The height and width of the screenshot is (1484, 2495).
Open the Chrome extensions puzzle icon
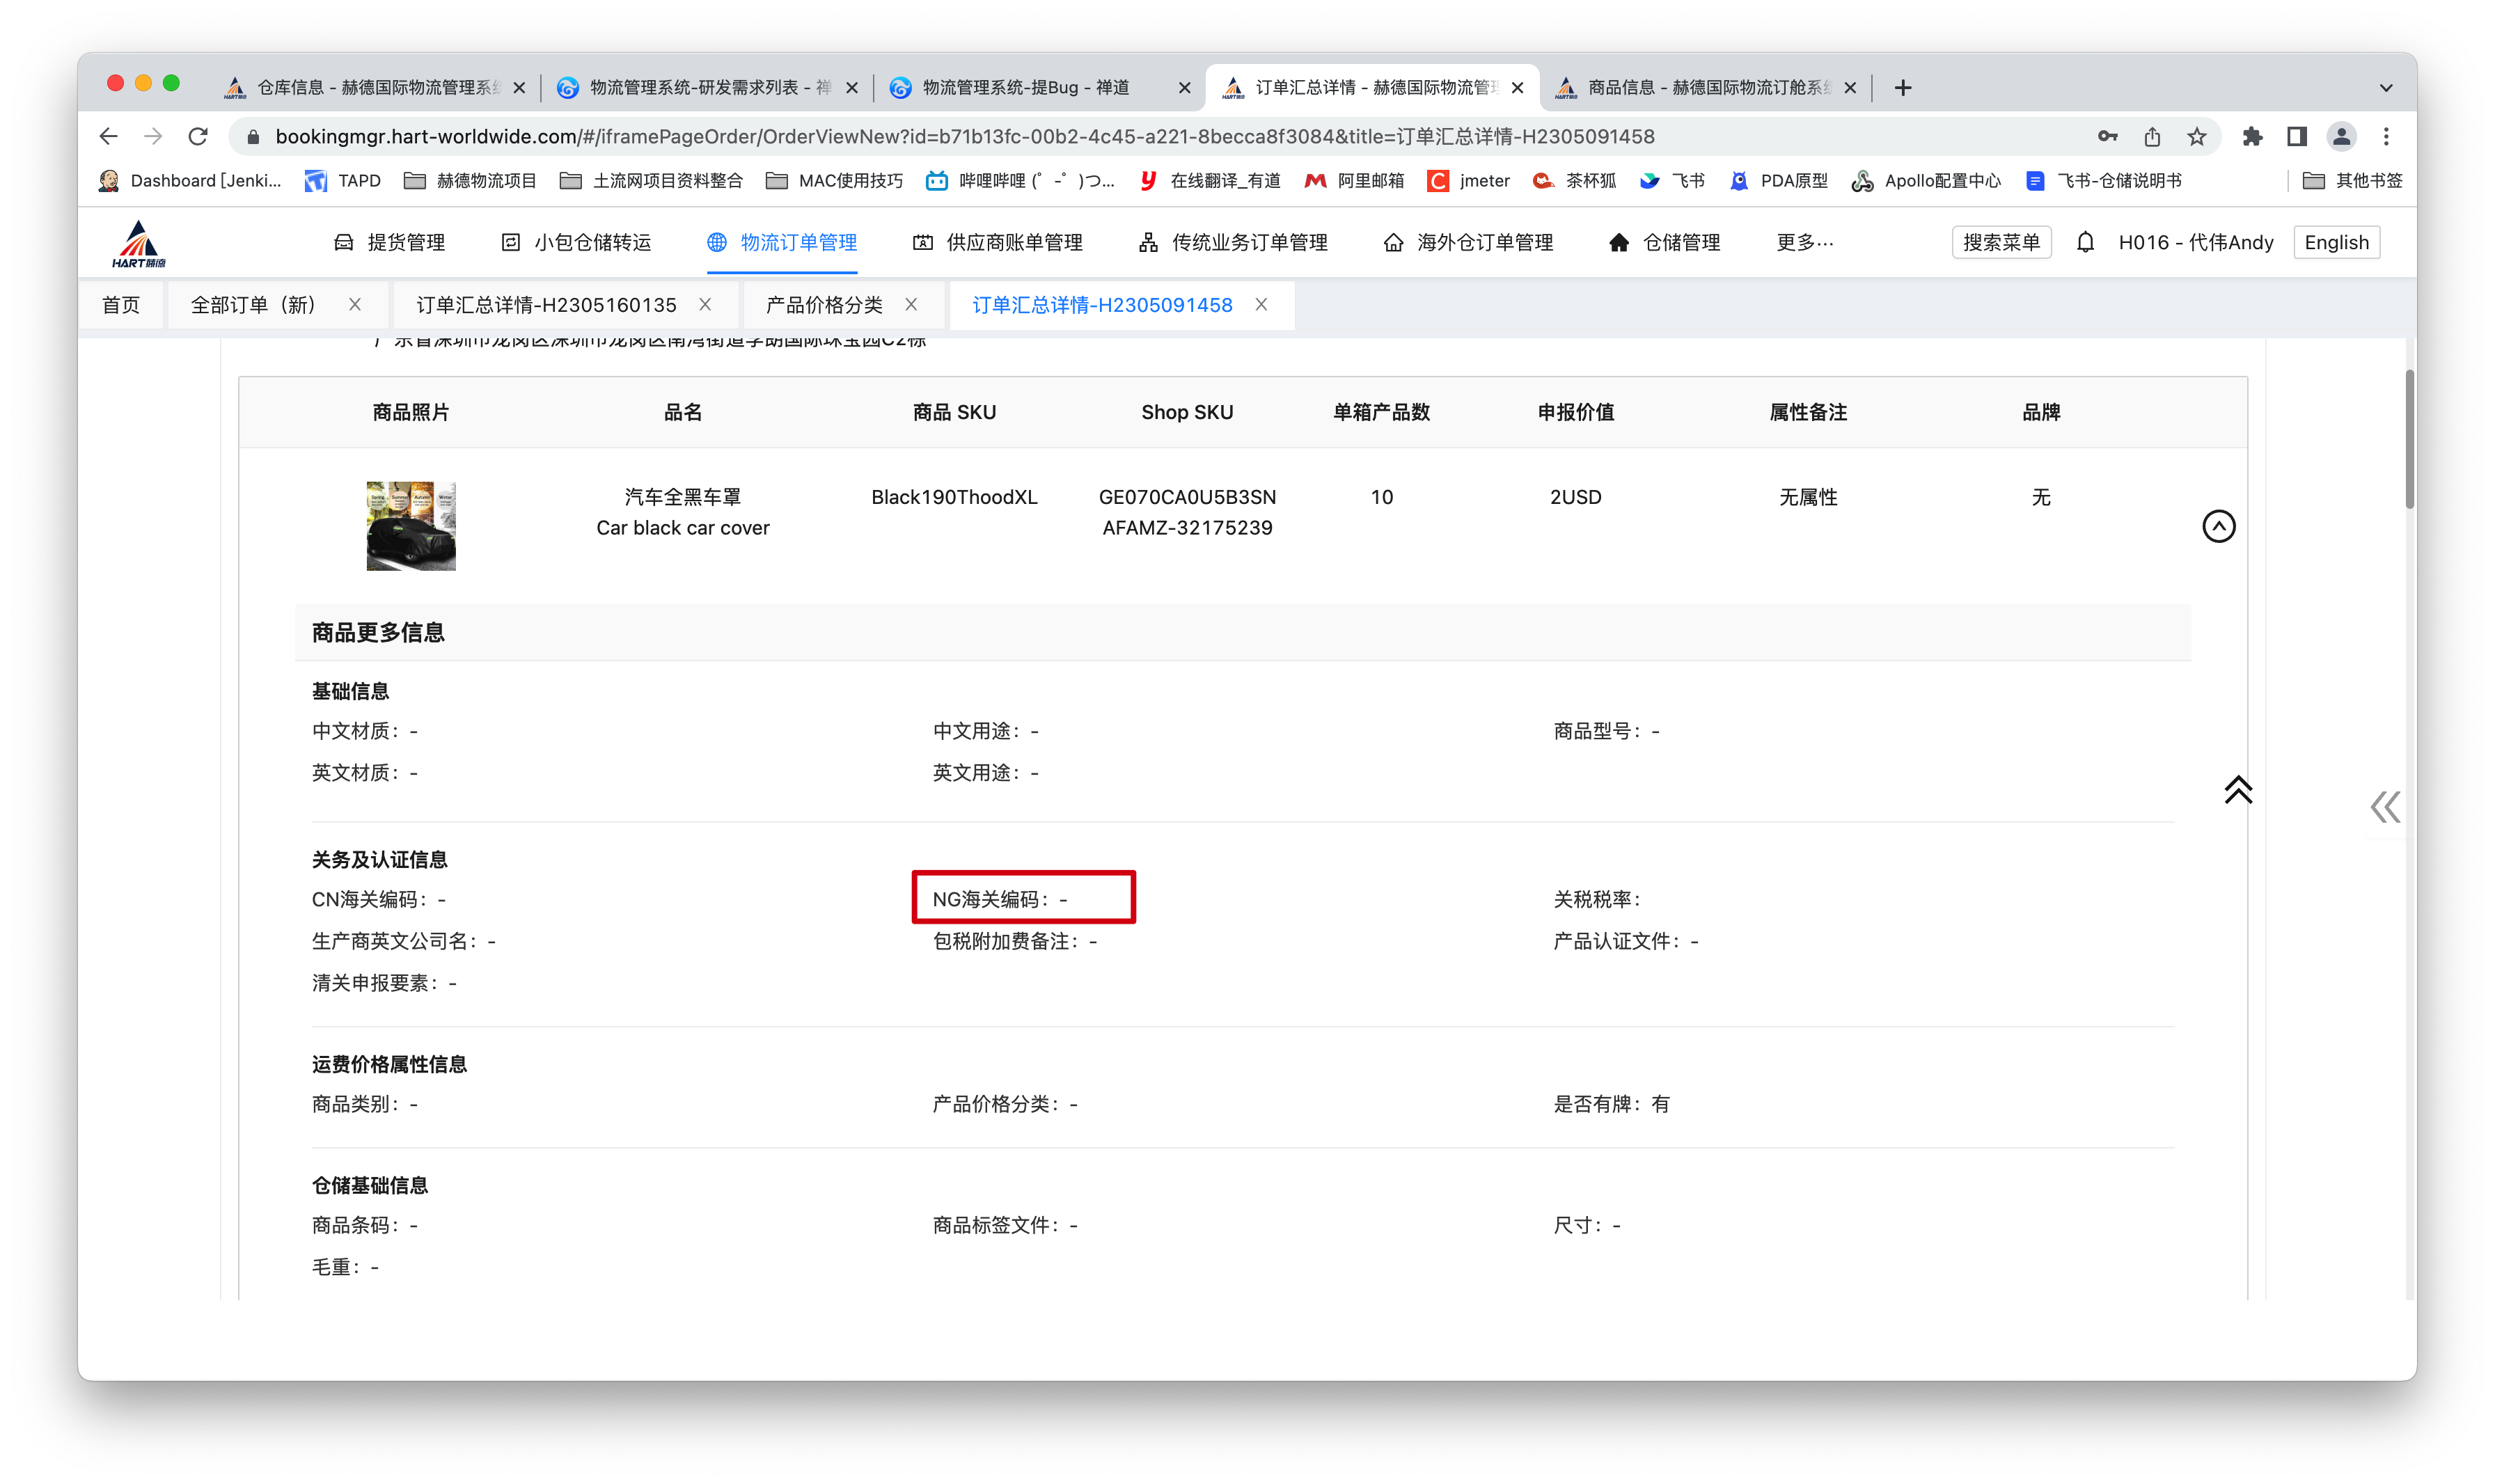(x=2252, y=136)
